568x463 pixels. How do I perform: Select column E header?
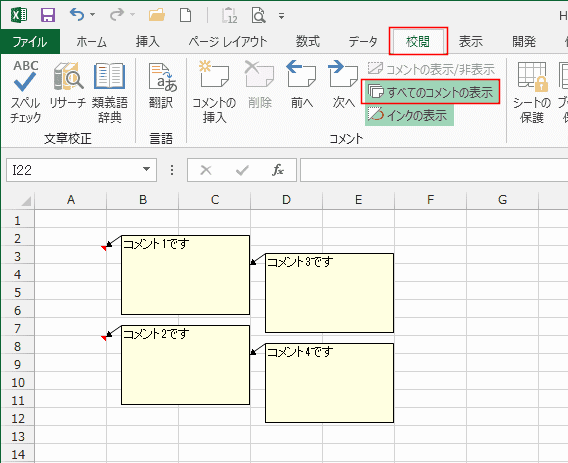[359, 200]
